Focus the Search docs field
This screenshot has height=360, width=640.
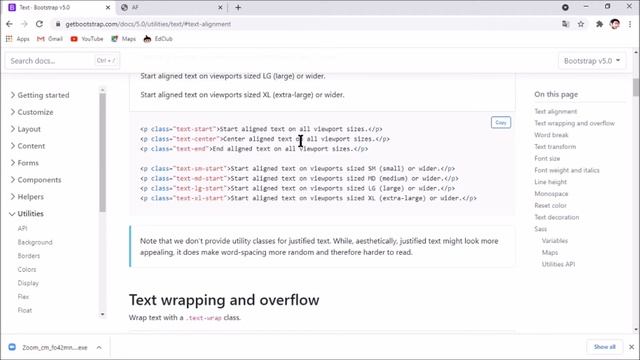click(62, 61)
